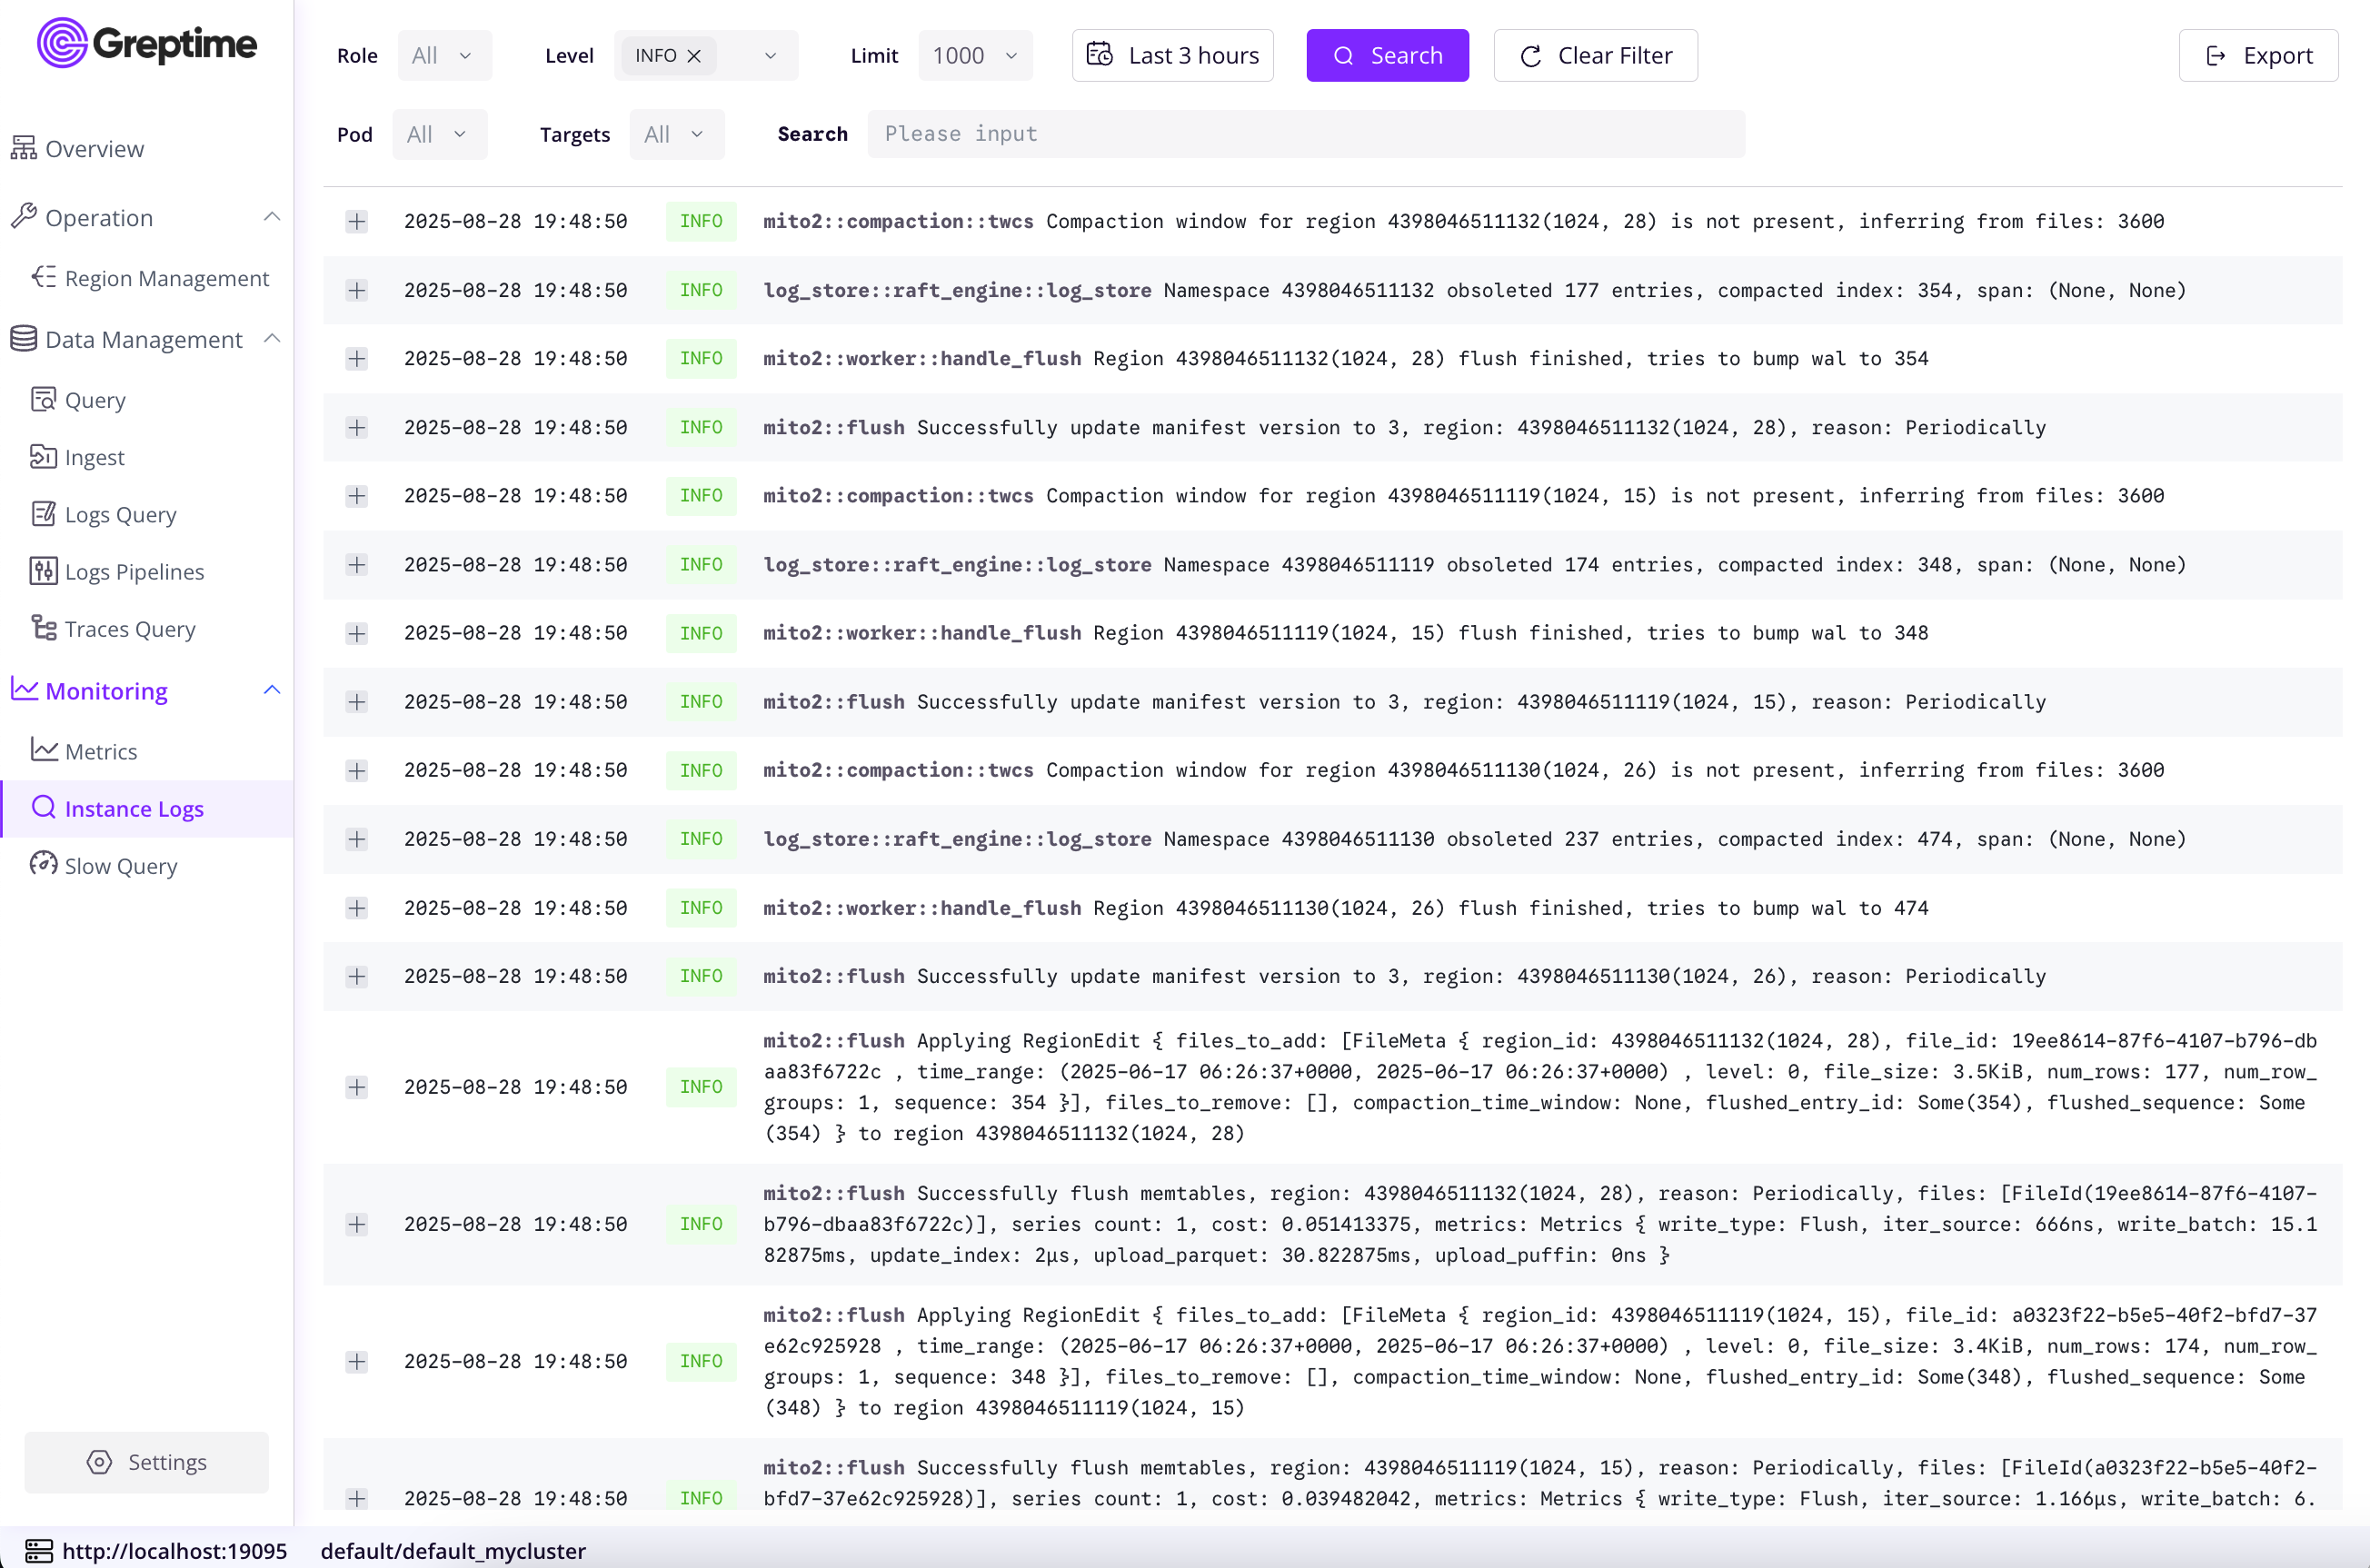Viewport: 2370px width, 1568px height.
Task: Collapse the Operation section
Action: coord(272,215)
